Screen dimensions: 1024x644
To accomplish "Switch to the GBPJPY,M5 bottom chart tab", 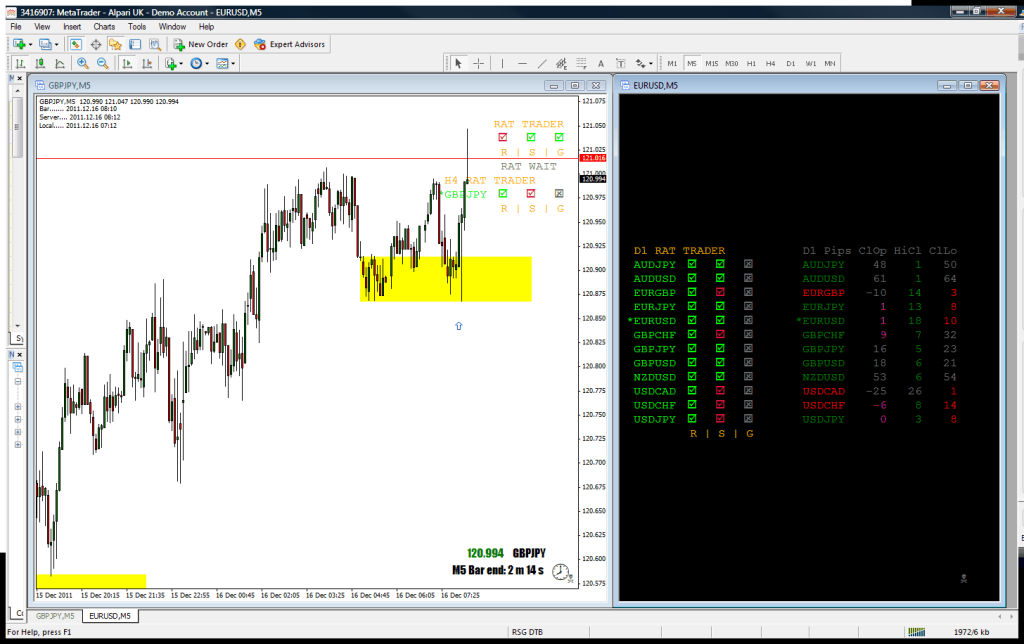I will [55, 616].
